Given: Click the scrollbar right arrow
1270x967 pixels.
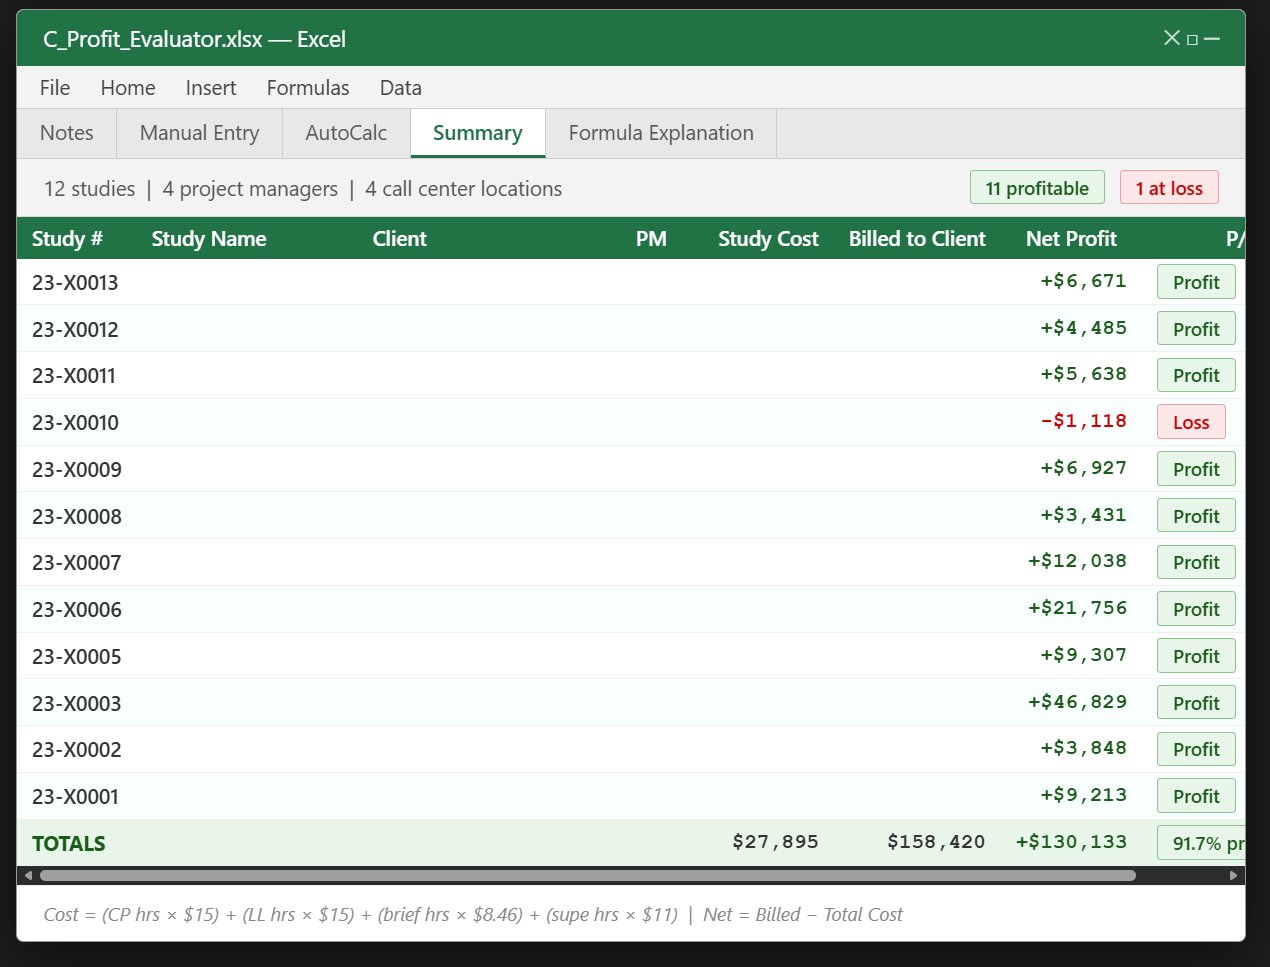Looking at the screenshot, I should [1234, 875].
